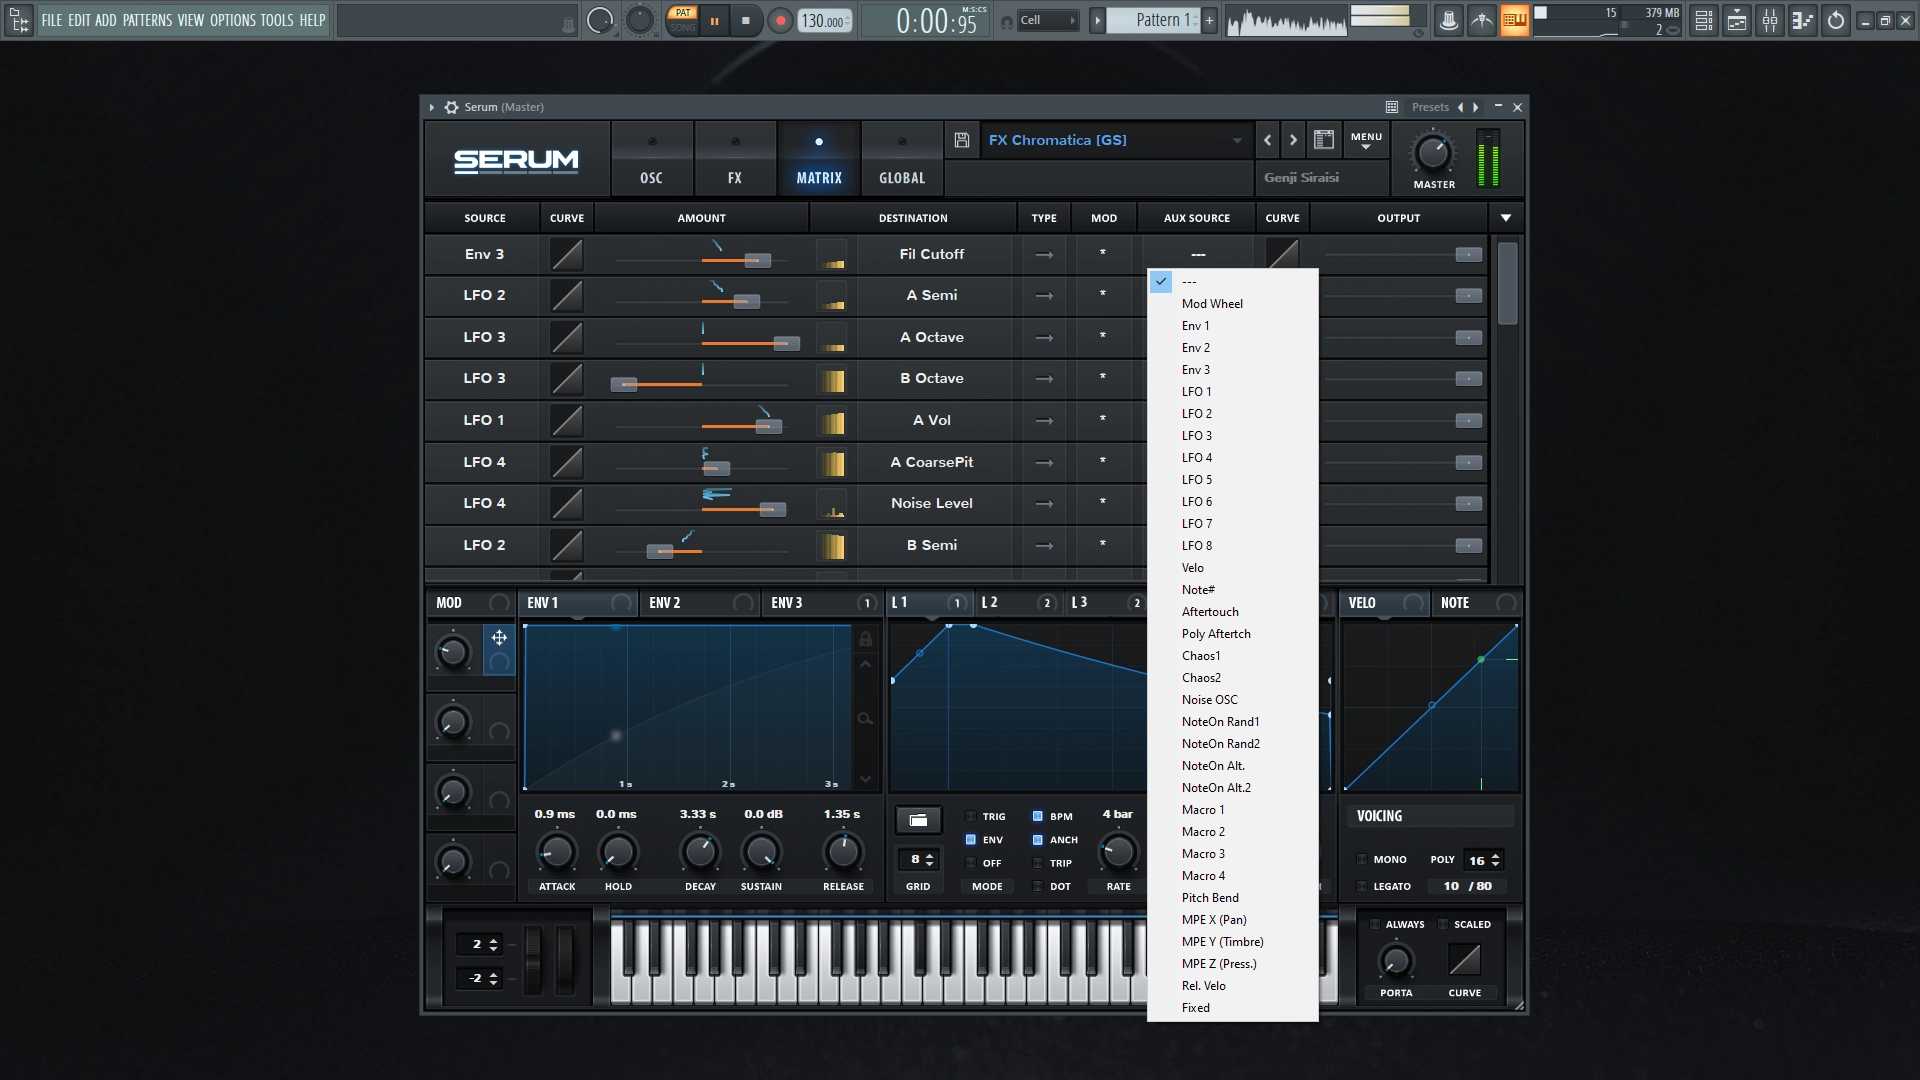Open the matrix header dropdown arrow beside OUTPUT
The height and width of the screenshot is (1080, 1920).
1506,218
